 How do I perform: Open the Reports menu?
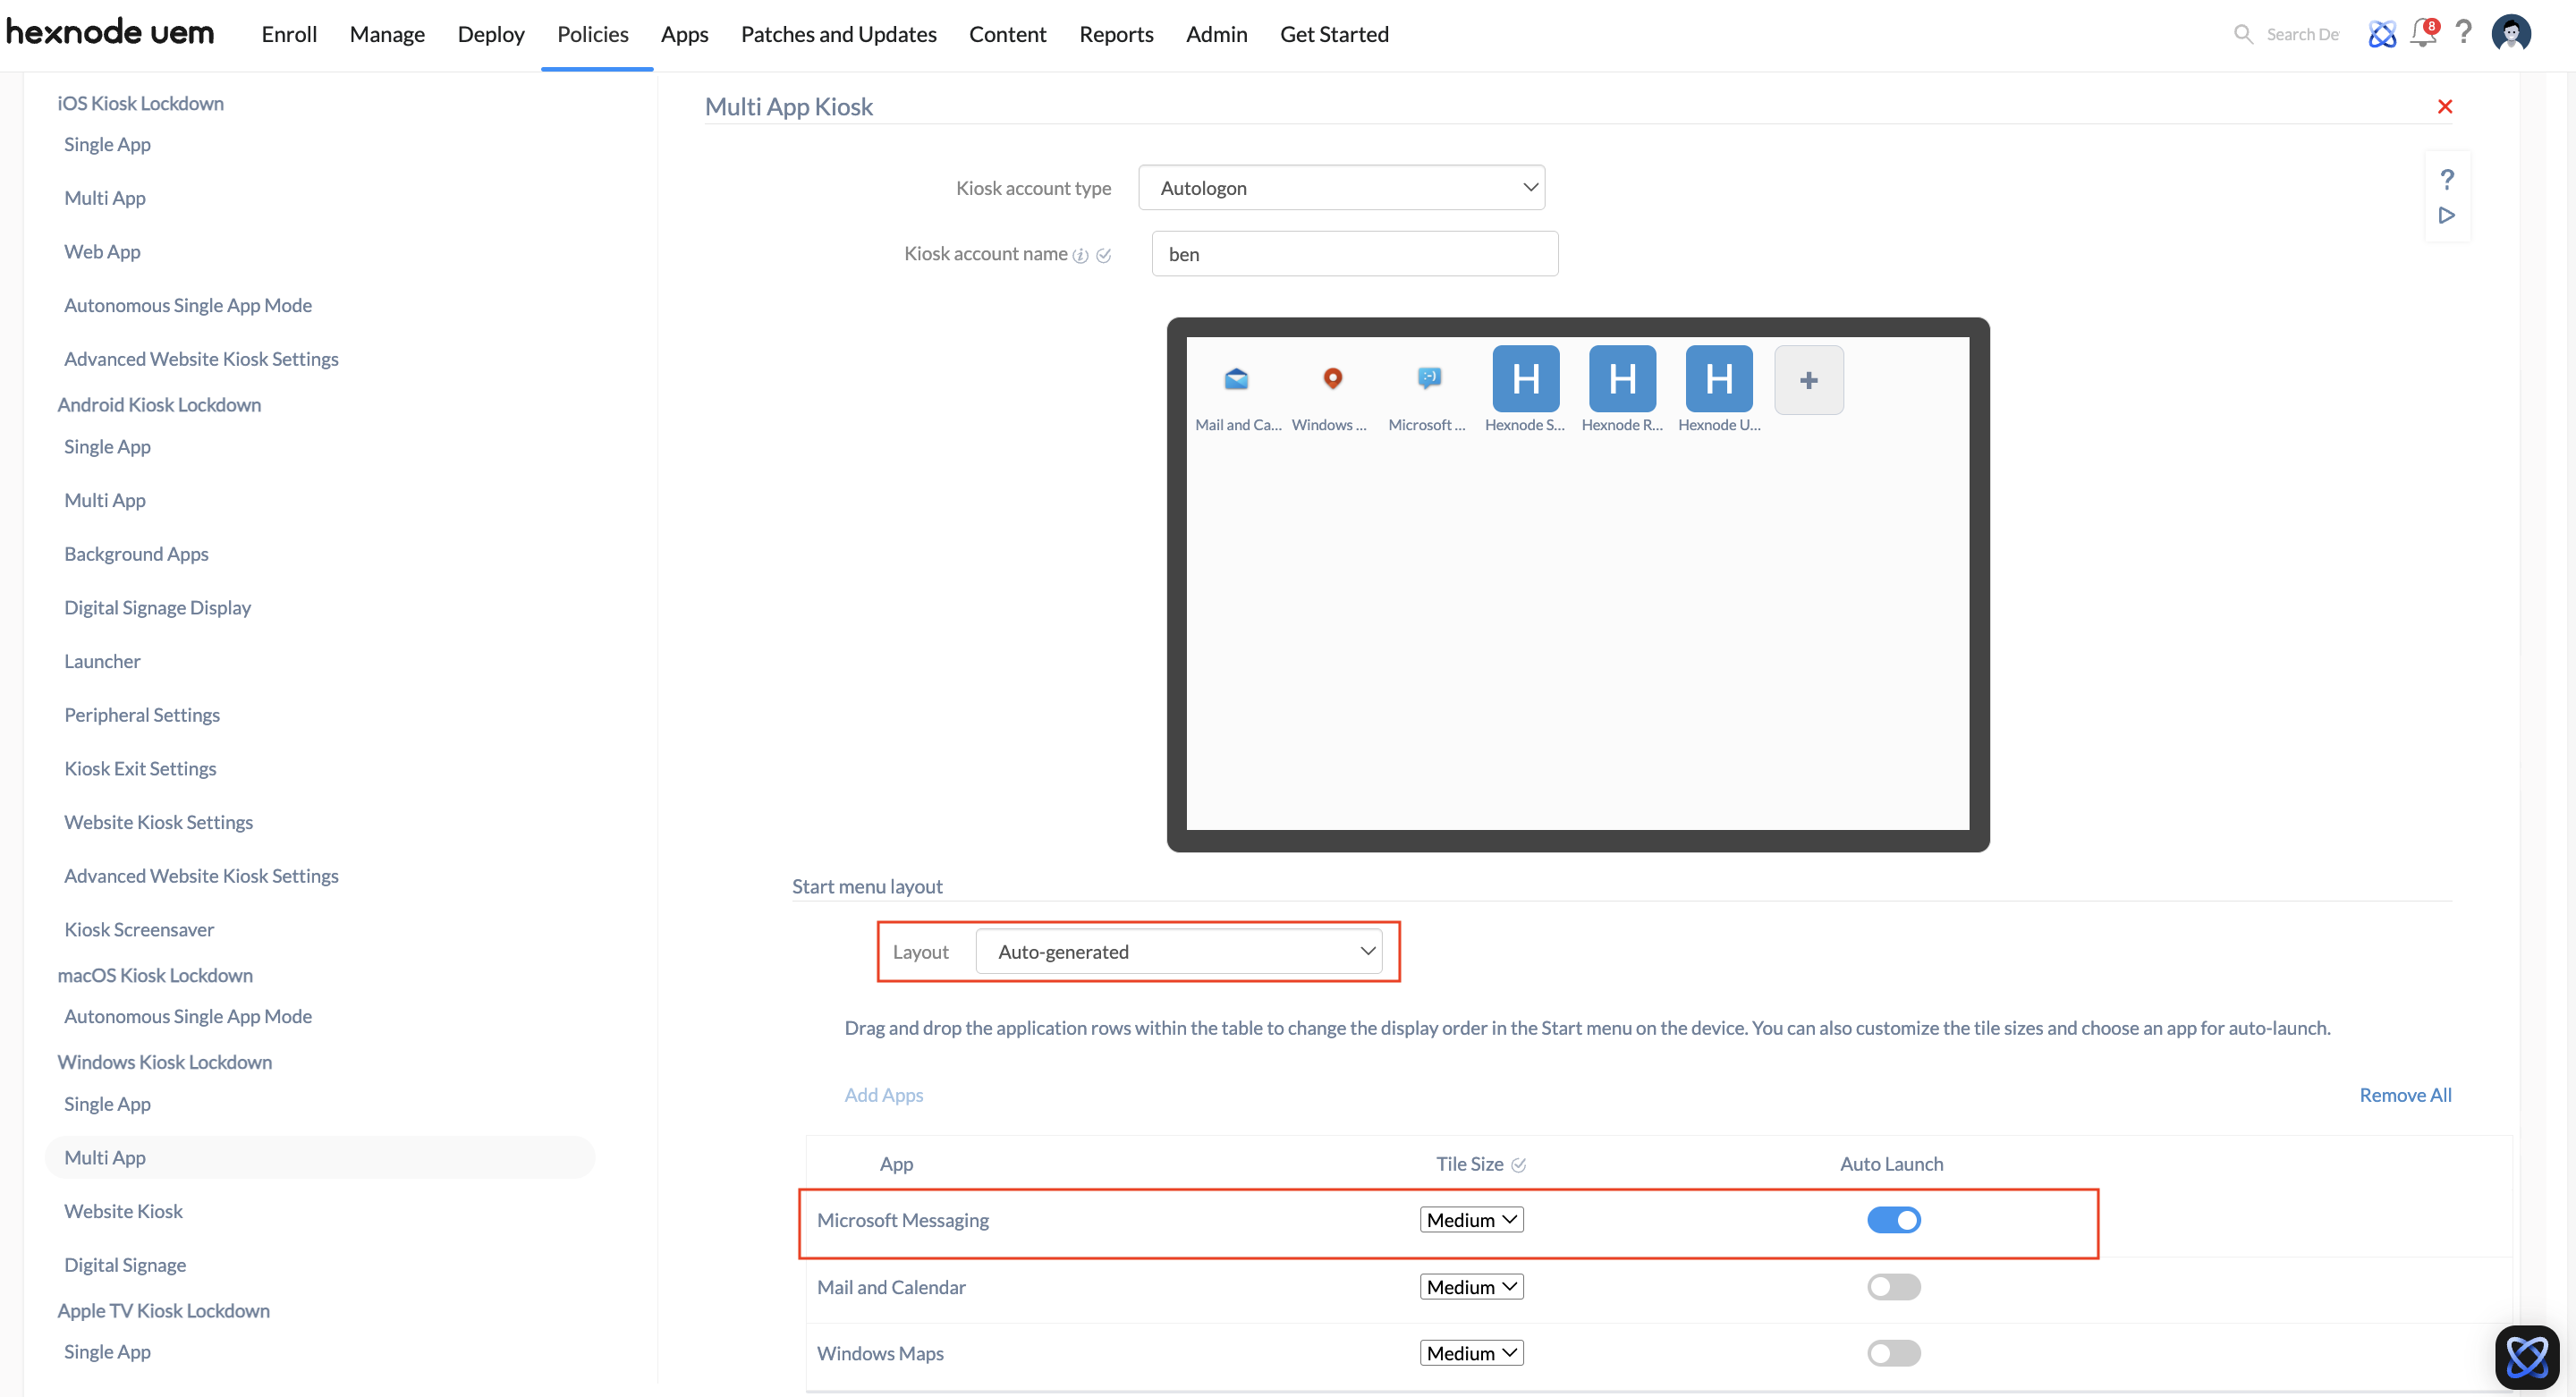(x=1116, y=34)
